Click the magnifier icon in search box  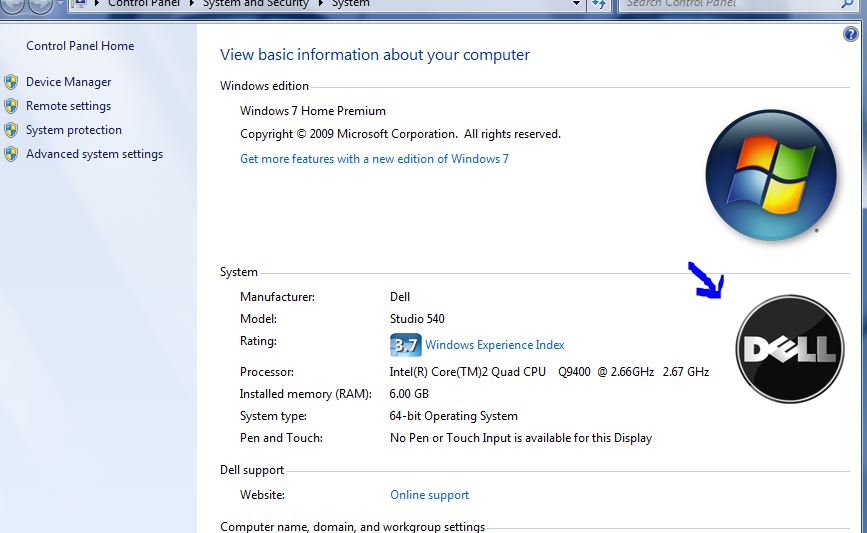[x=847, y=4]
